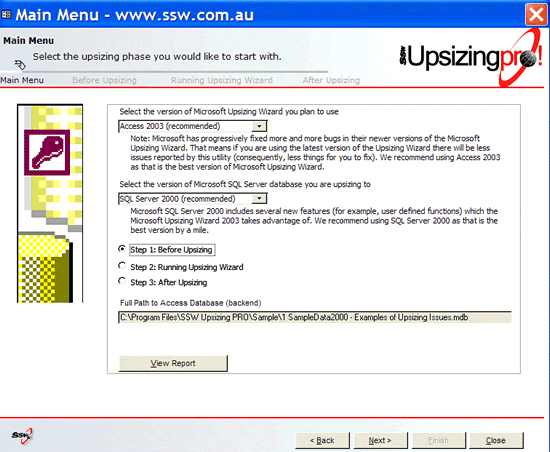Close the window with the red X

click(536, 15)
